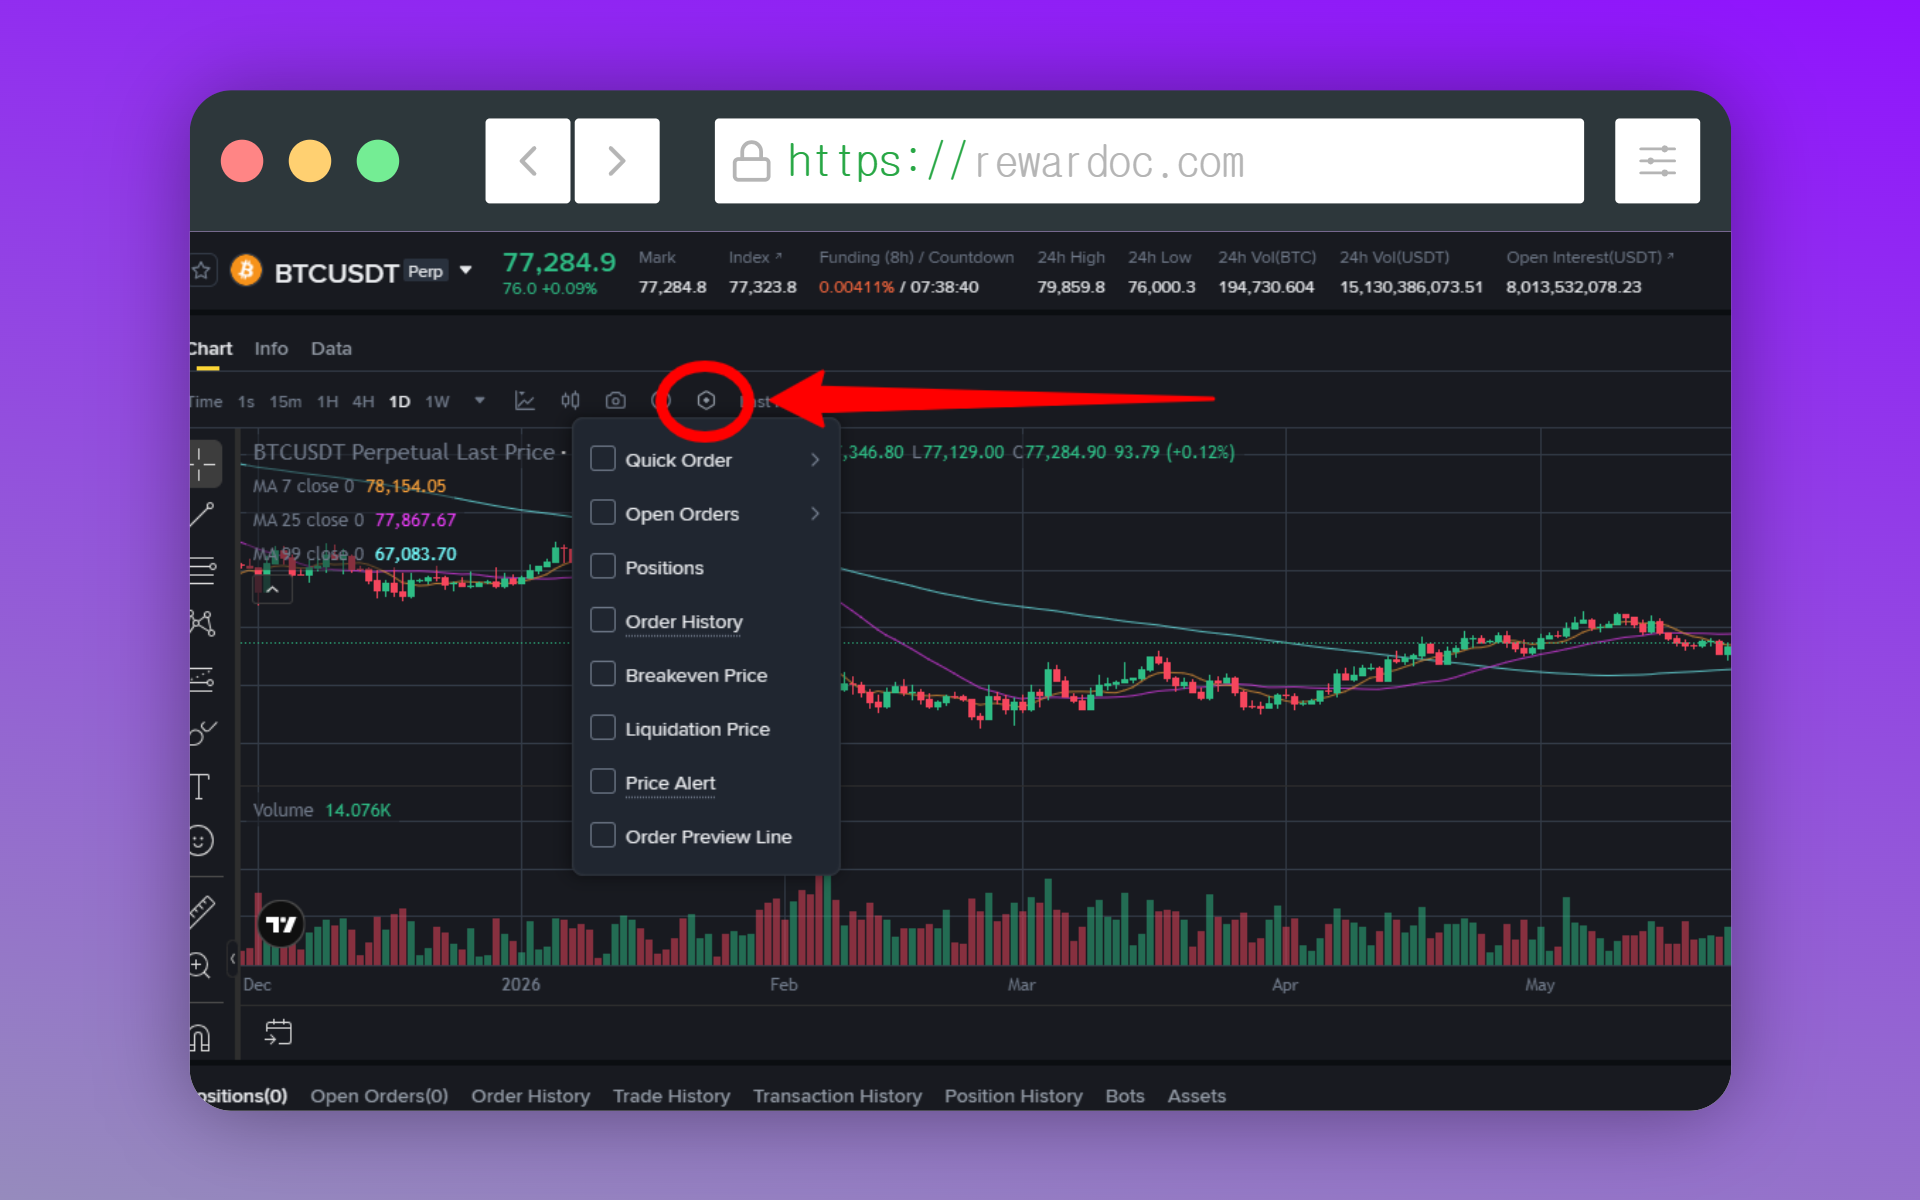Select the 1s time interval
1920x1200 pixels.
coord(246,402)
